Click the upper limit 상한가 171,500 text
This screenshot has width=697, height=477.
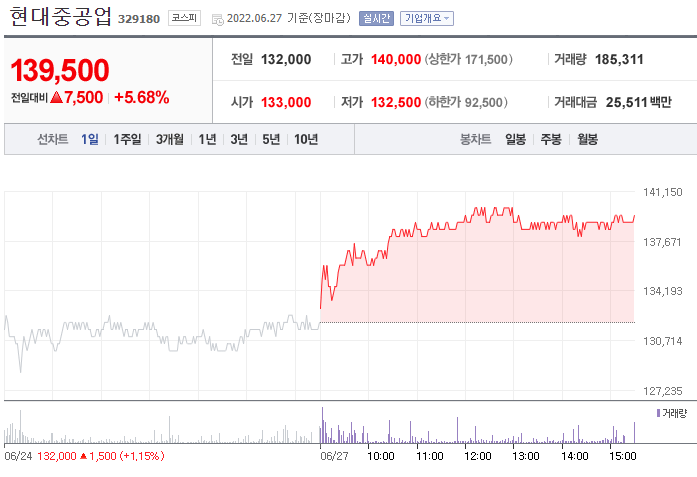[x=469, y=60]
